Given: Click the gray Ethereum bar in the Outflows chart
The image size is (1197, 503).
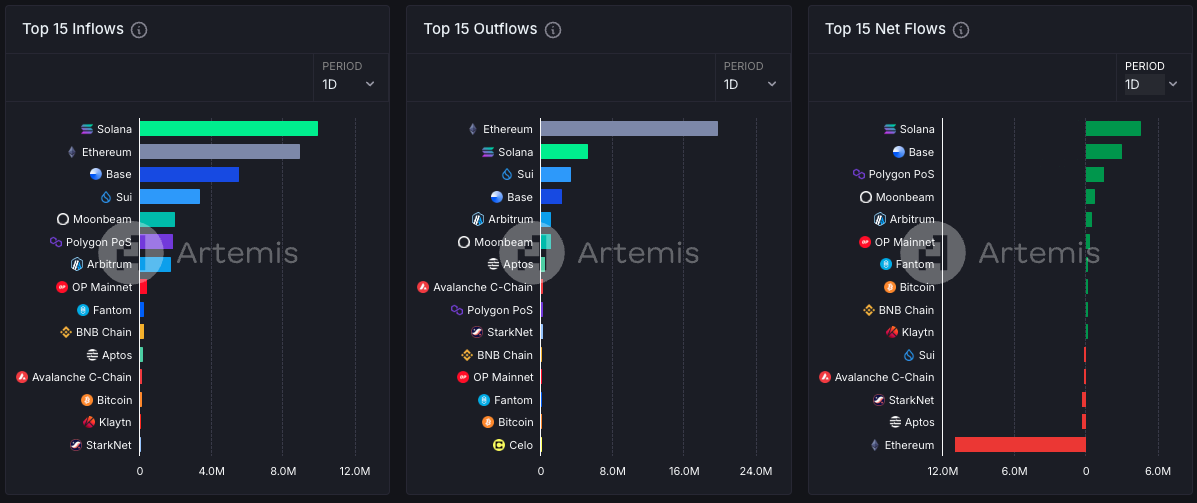Looking at the screenshot, I should coord(629,129).
